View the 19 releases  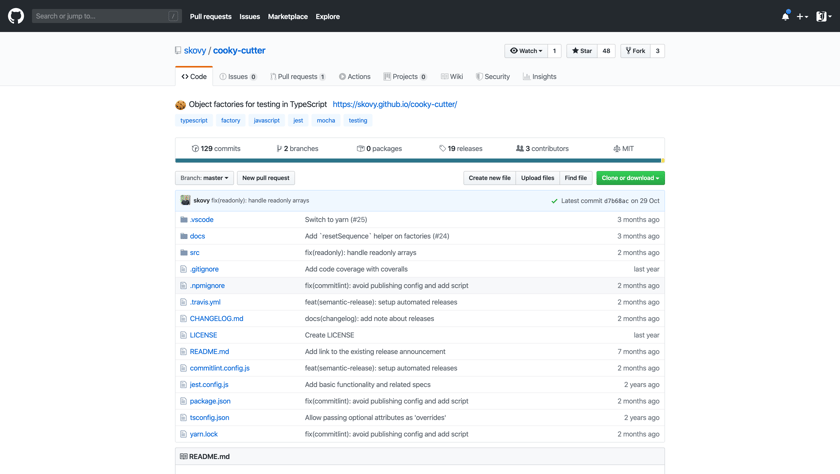click(461, 149)
